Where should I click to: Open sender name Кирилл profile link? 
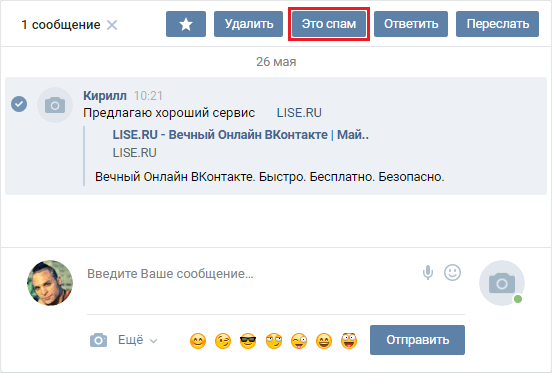pyautogui.click(x=105, y=95)
